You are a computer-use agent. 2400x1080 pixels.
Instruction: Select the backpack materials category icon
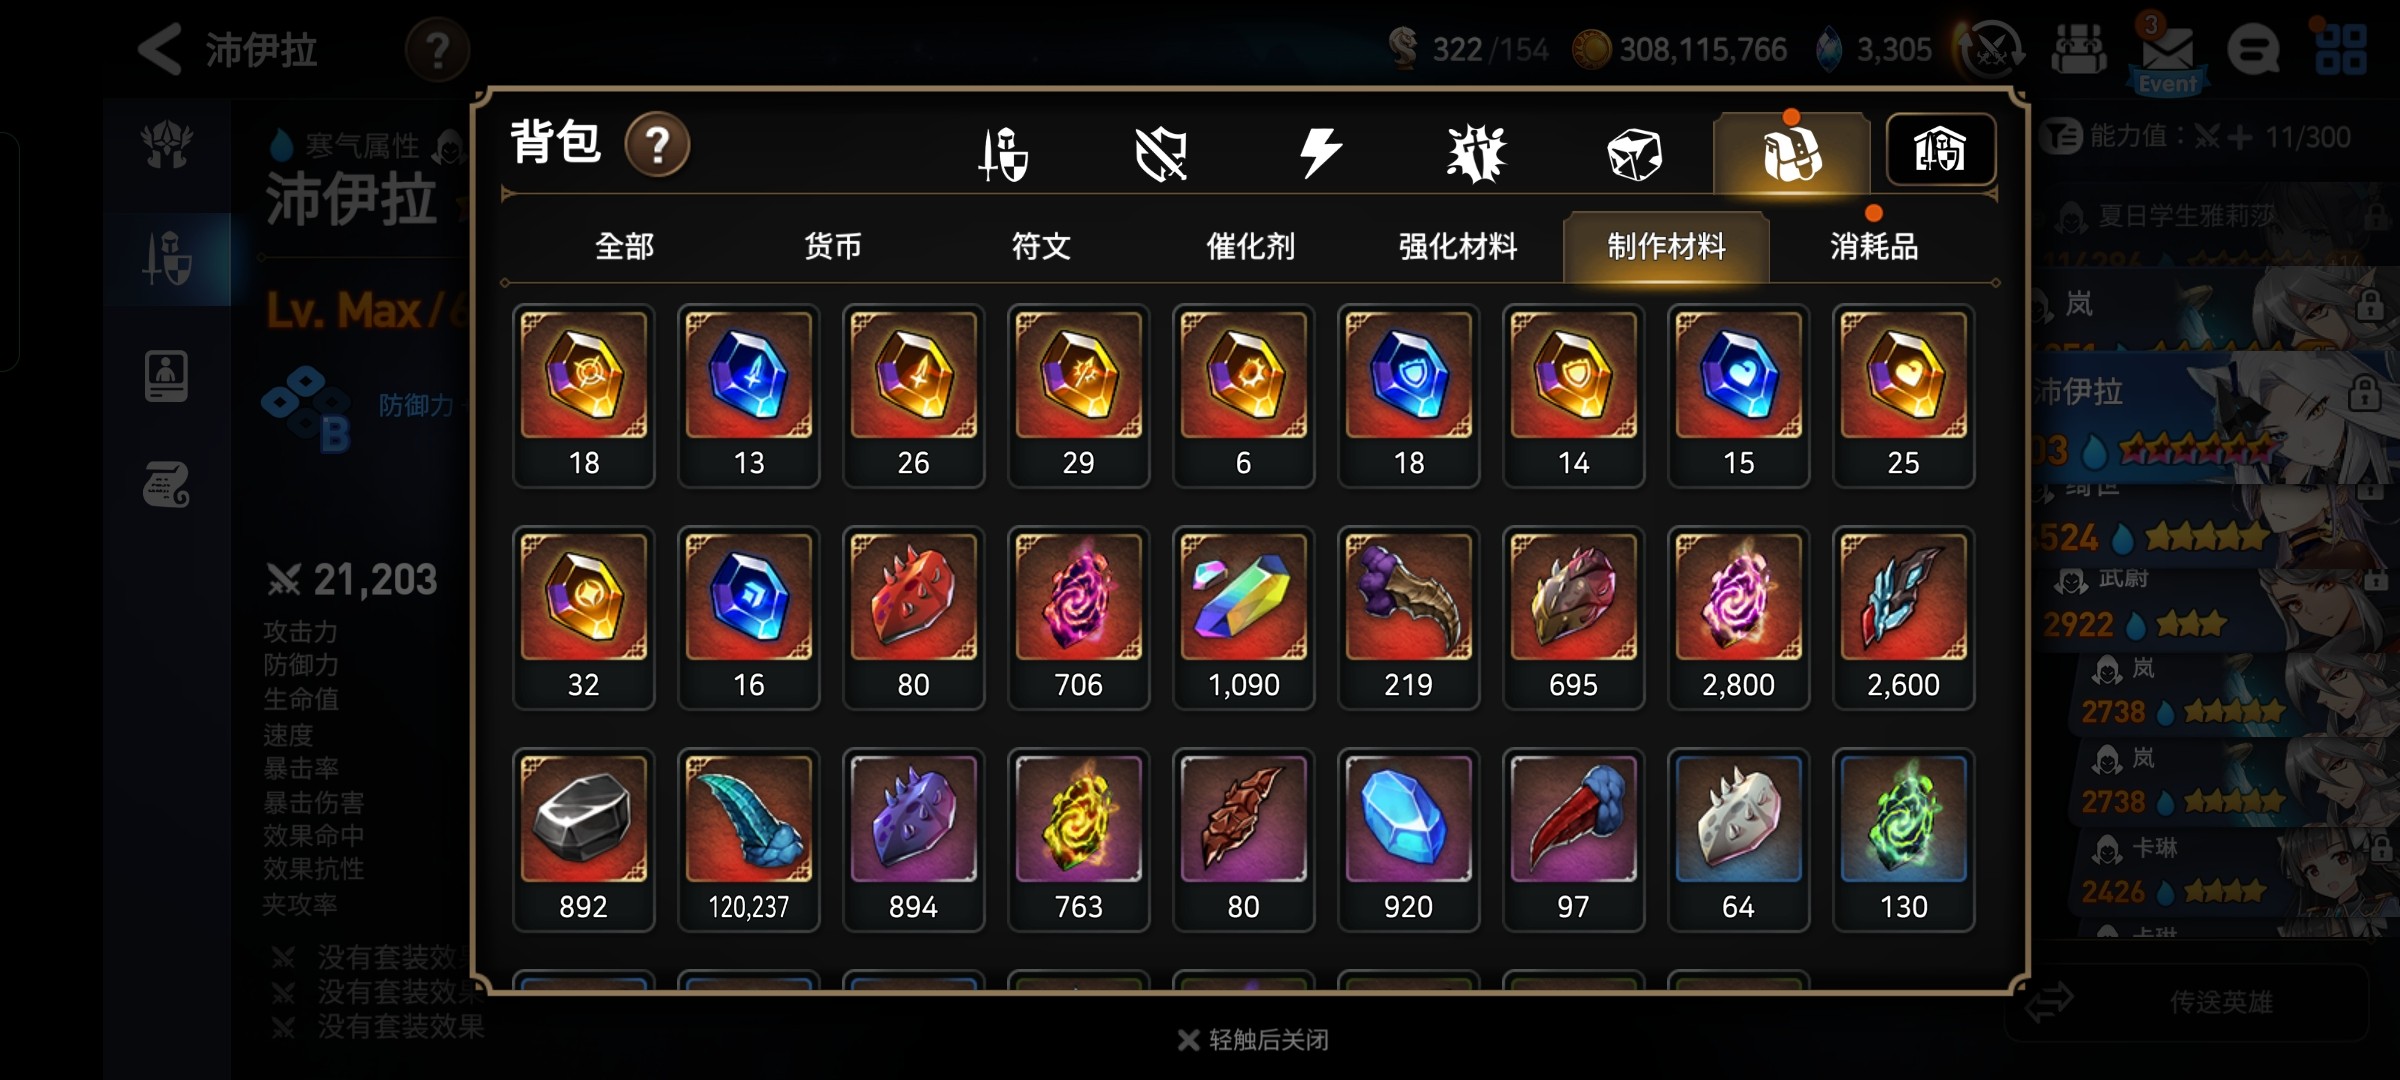tap(1791, 153)
